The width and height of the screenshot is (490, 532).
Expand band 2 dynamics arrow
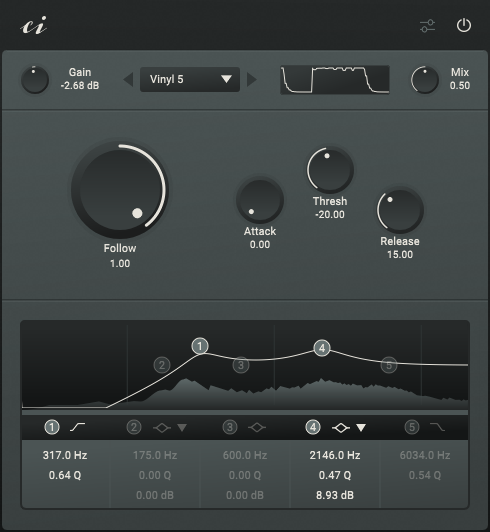(182, 428)
